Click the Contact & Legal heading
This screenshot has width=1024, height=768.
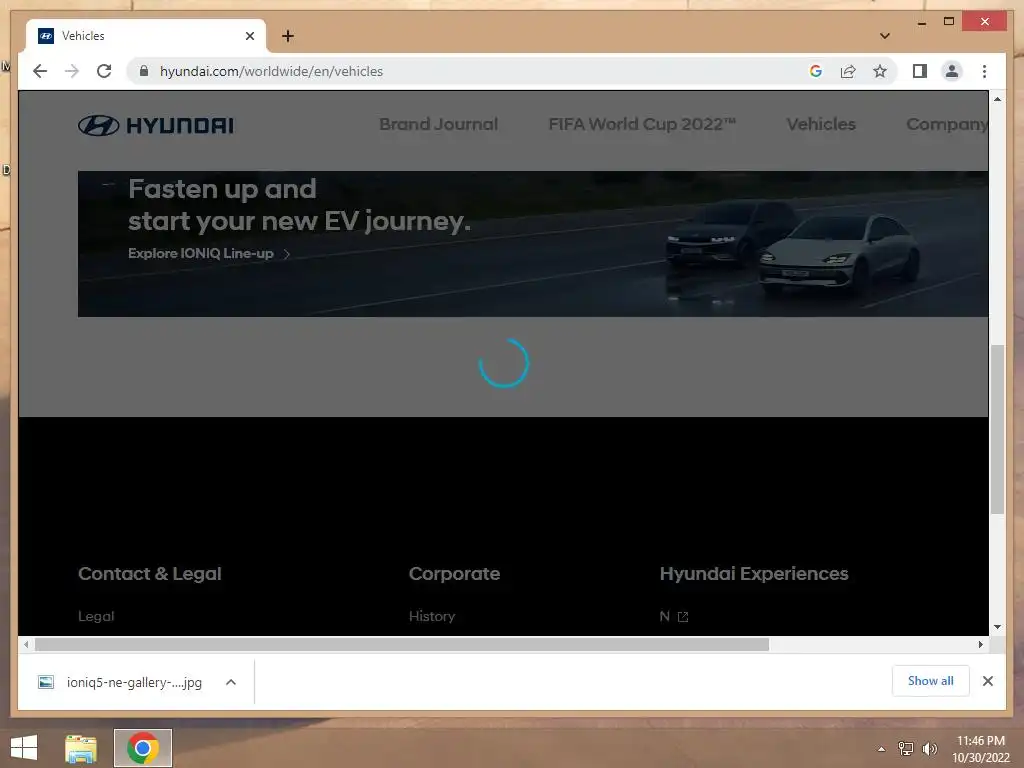click(x=150, y=573)
